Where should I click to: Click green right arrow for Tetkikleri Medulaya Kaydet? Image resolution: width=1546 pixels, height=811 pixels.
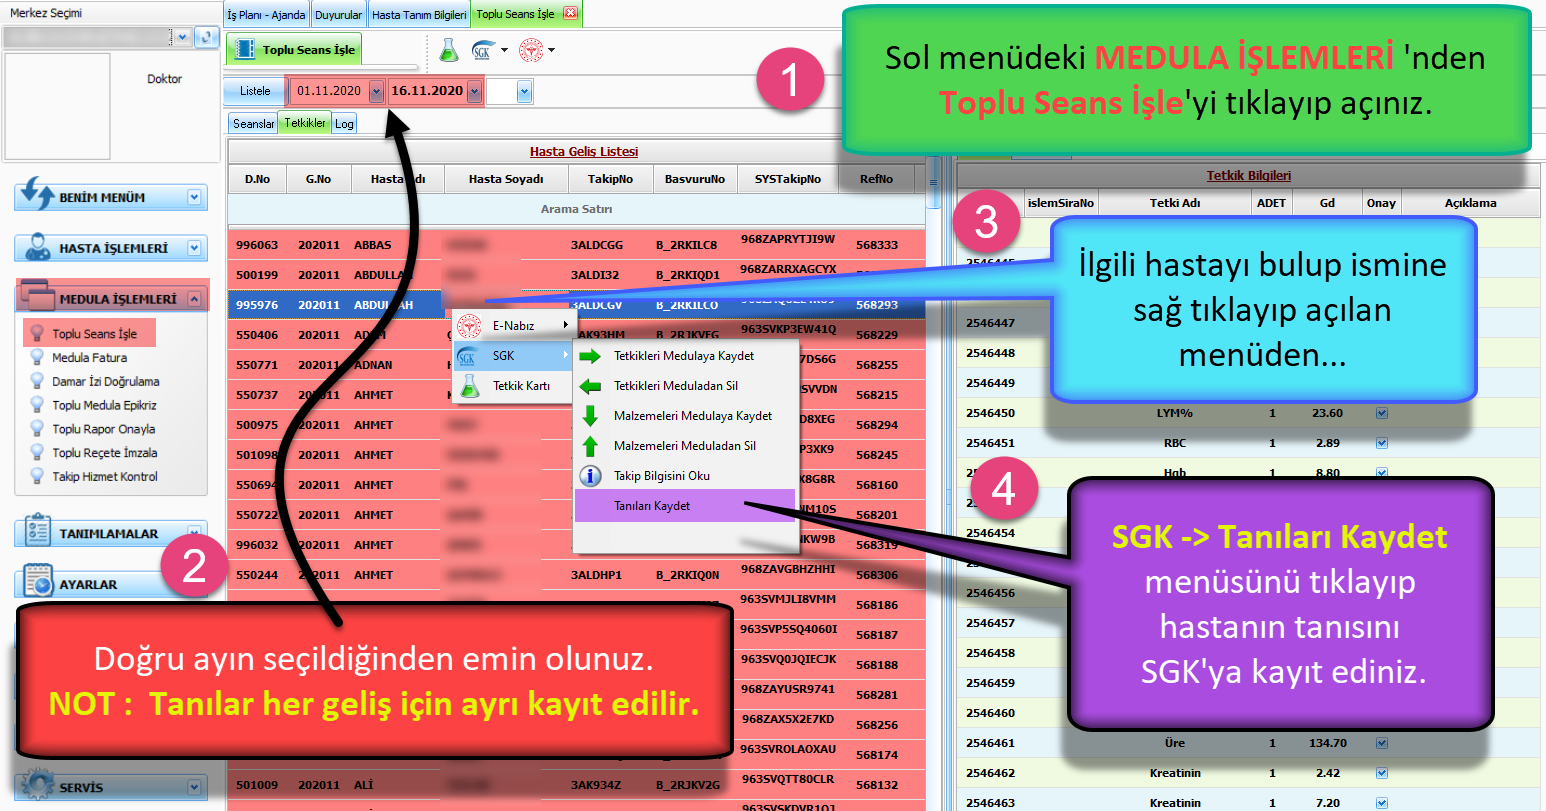[590, 356]
